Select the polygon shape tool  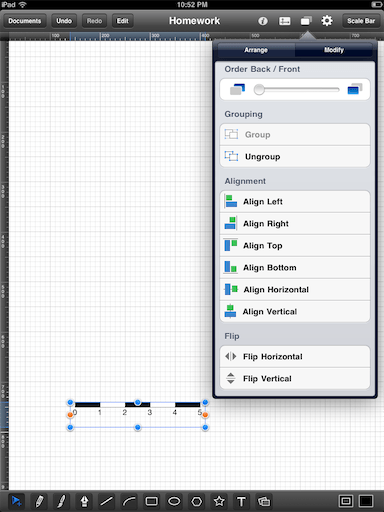[x=197, y=501]
